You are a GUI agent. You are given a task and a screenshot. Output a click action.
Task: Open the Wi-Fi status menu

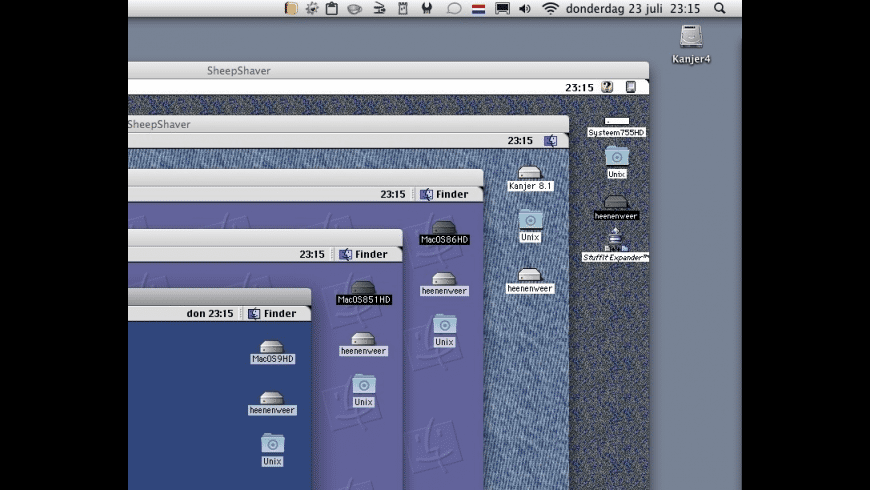[550, 8]
